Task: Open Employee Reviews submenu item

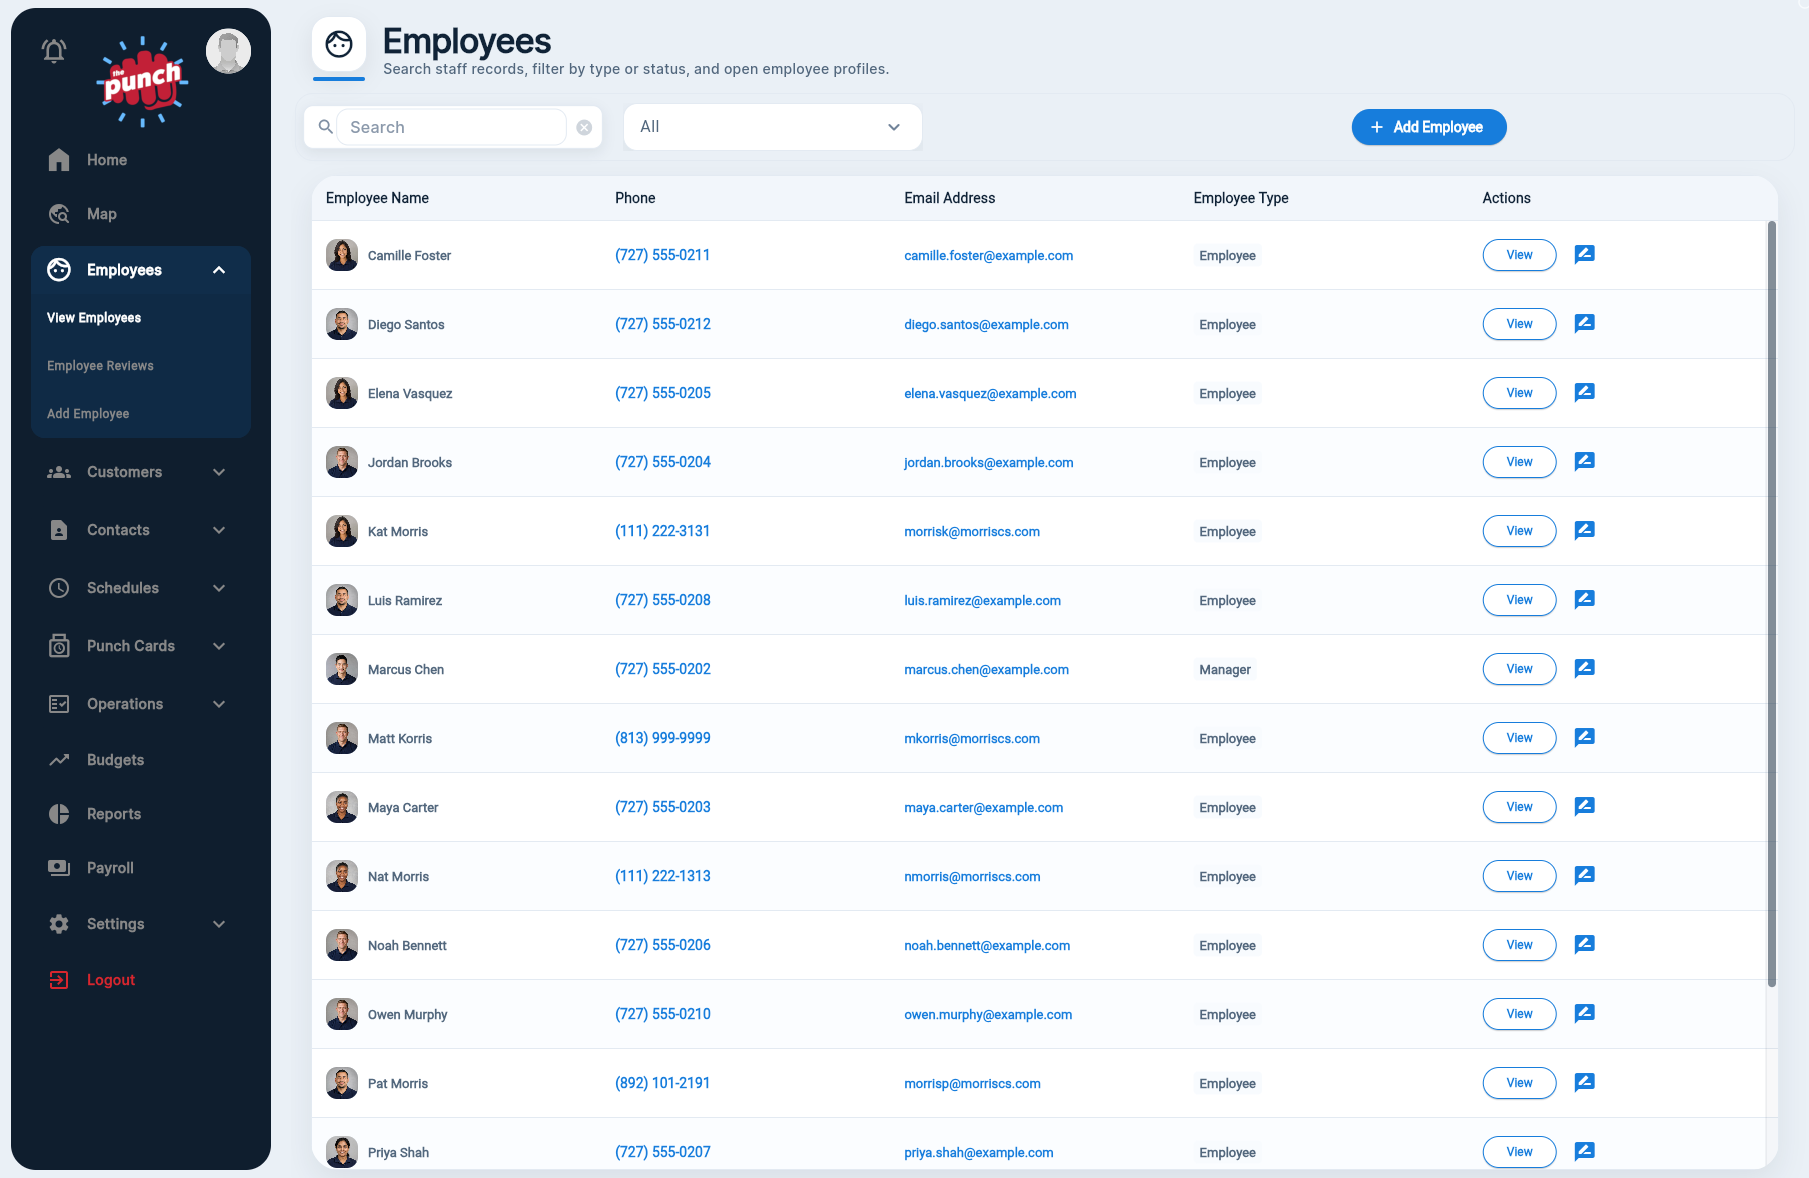Action: tap(100, 366)
